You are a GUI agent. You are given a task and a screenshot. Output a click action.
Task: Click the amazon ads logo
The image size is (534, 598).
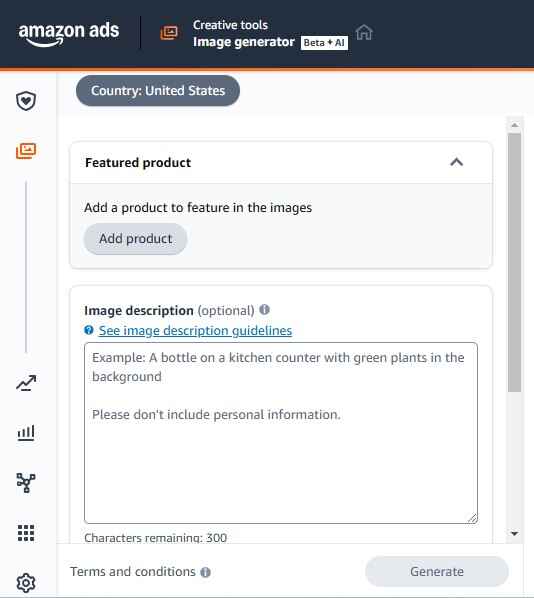[x=69, y=34]
